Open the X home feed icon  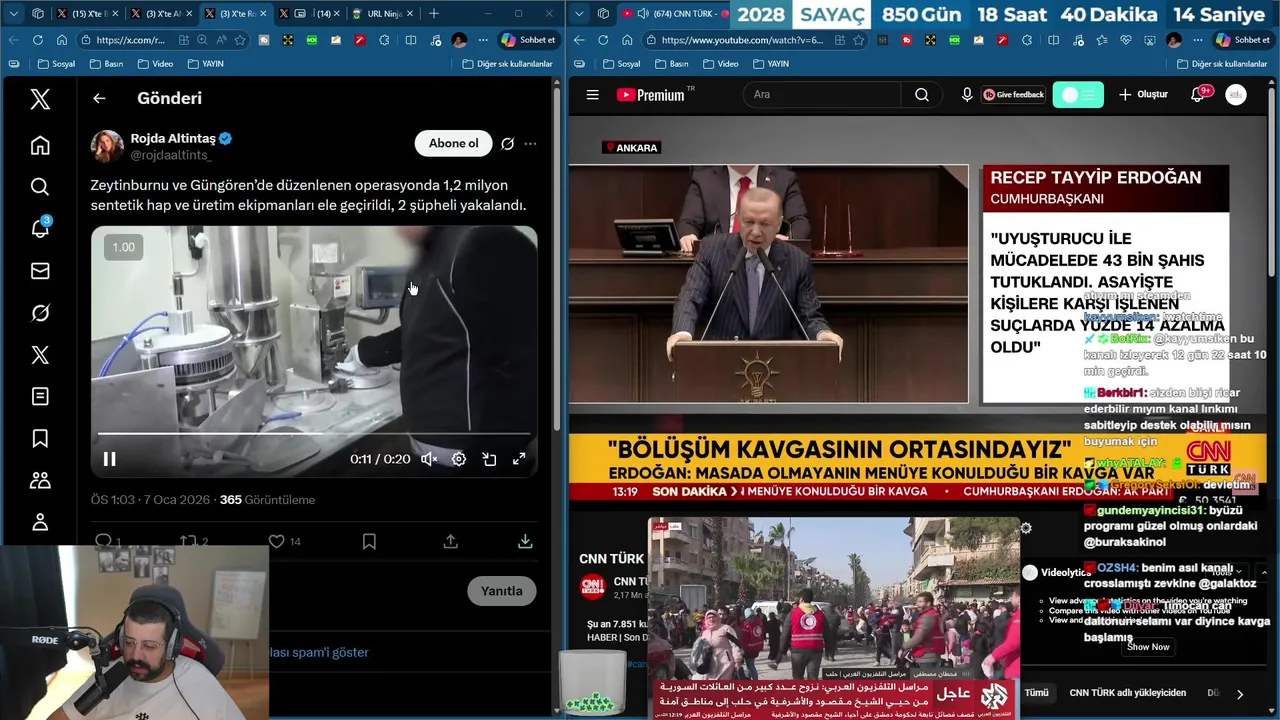coord(40,145)
